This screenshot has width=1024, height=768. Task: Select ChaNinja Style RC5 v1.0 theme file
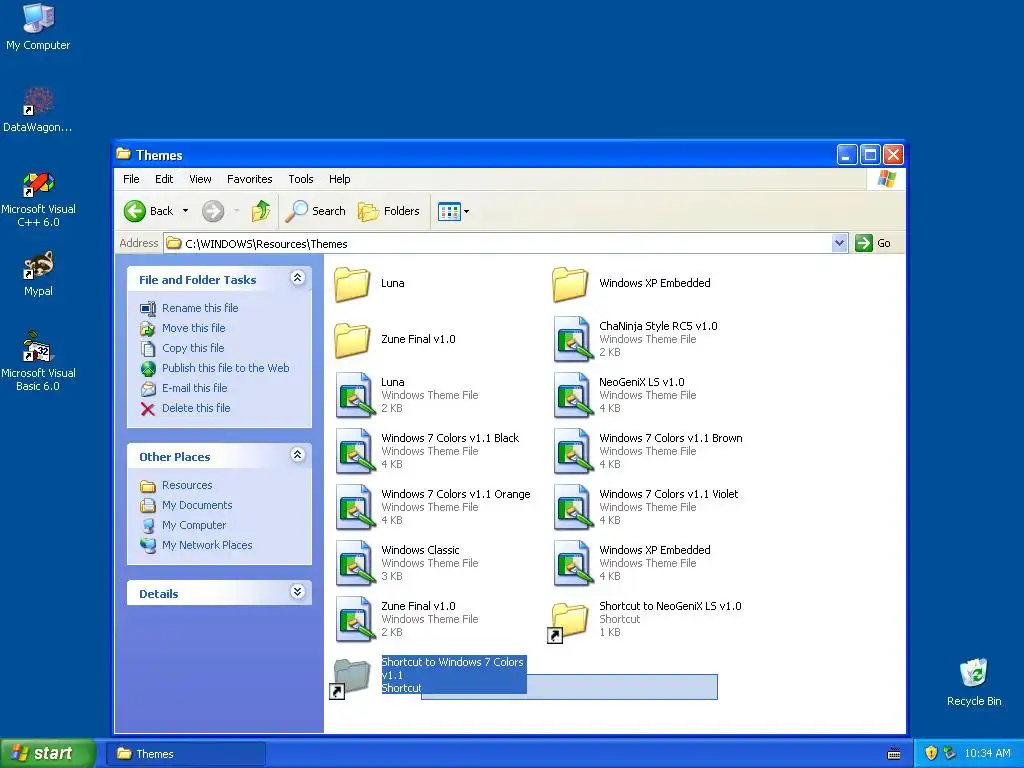pyautogui.click(x=635, y=339)
